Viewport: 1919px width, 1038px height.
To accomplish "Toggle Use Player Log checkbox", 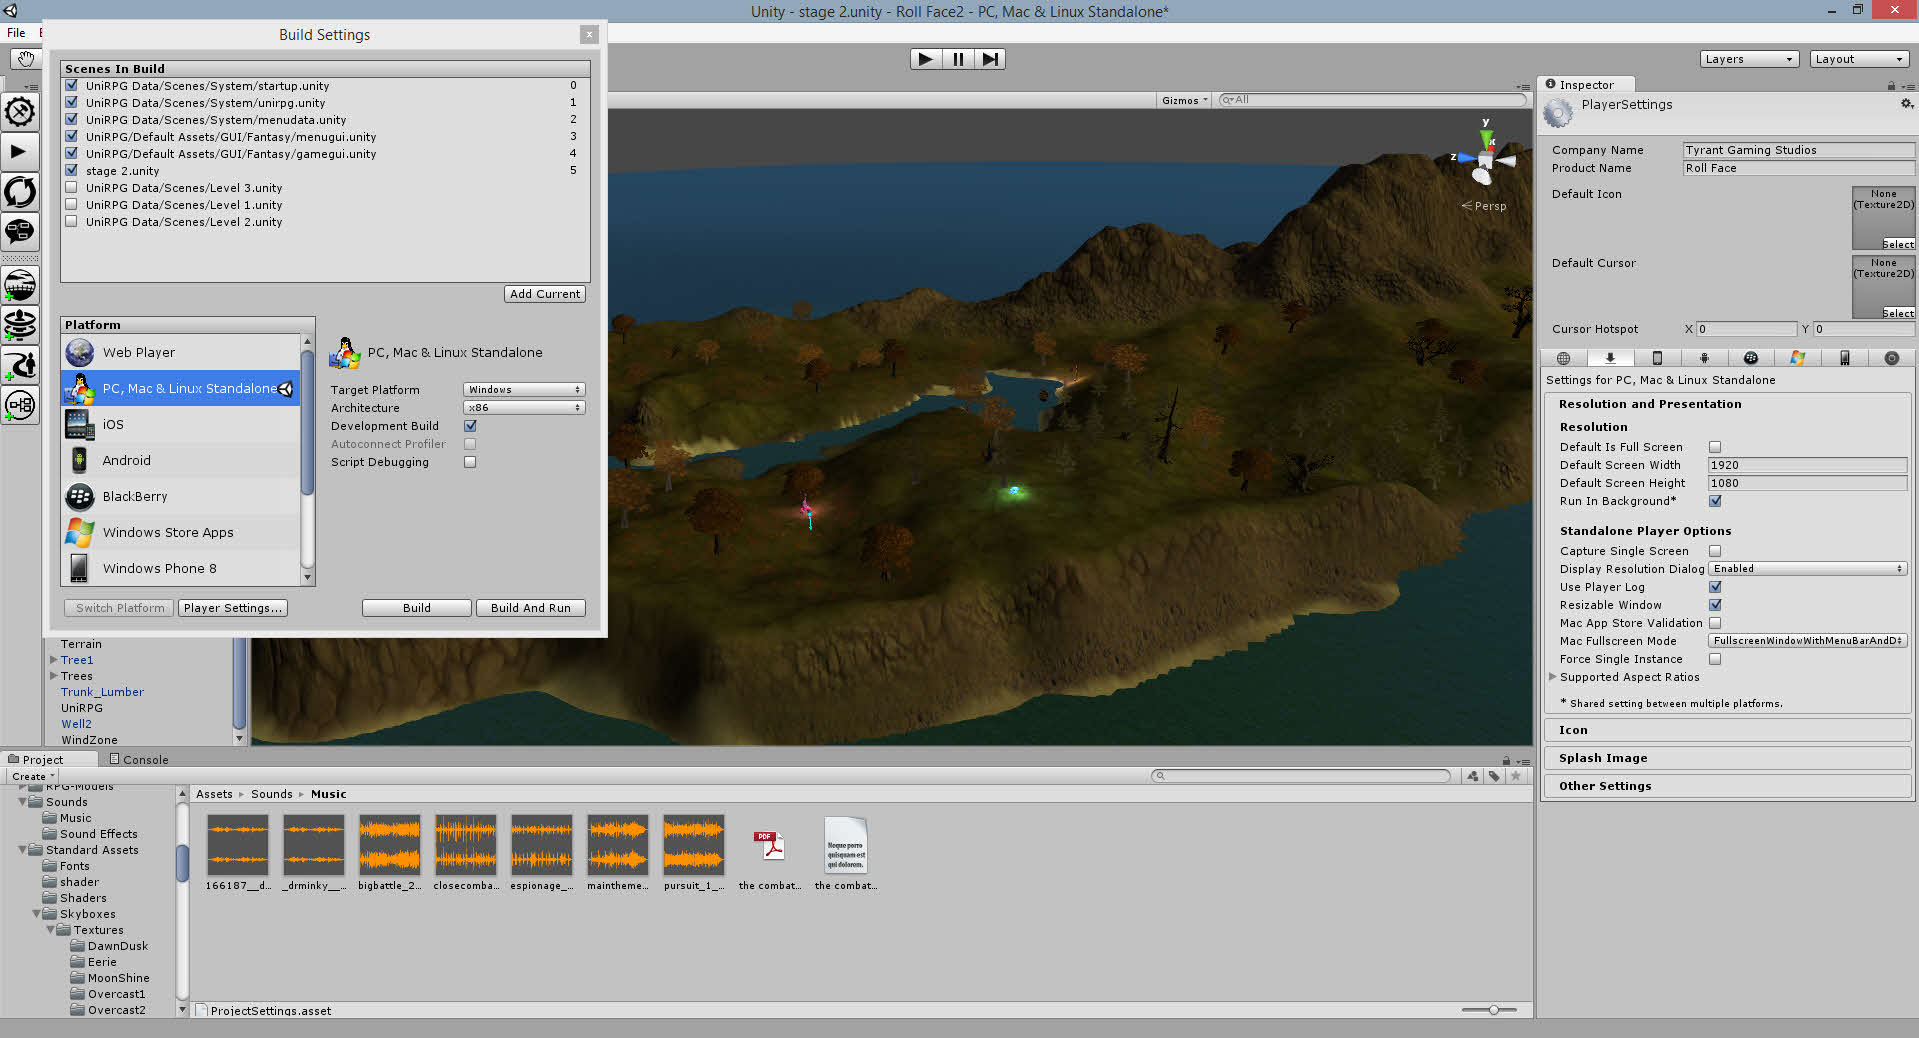I will (x=1715, y=587).
